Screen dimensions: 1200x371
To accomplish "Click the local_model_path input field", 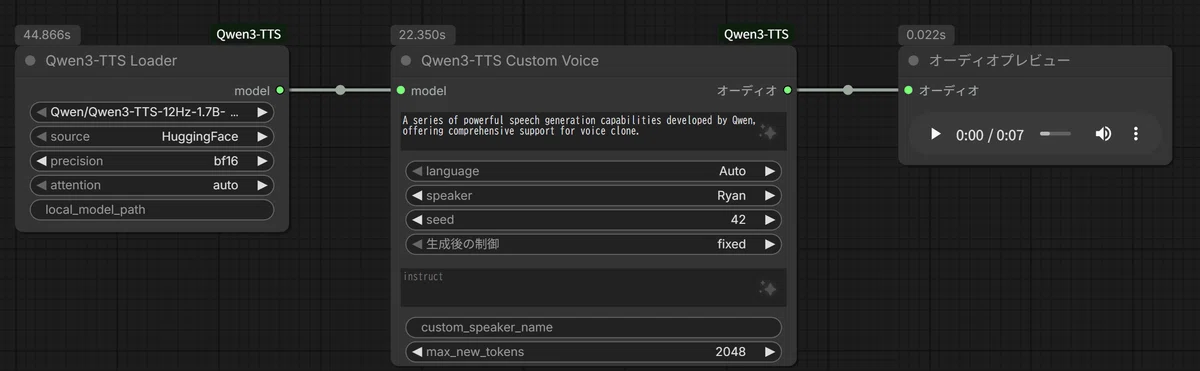I will point(152,210).
